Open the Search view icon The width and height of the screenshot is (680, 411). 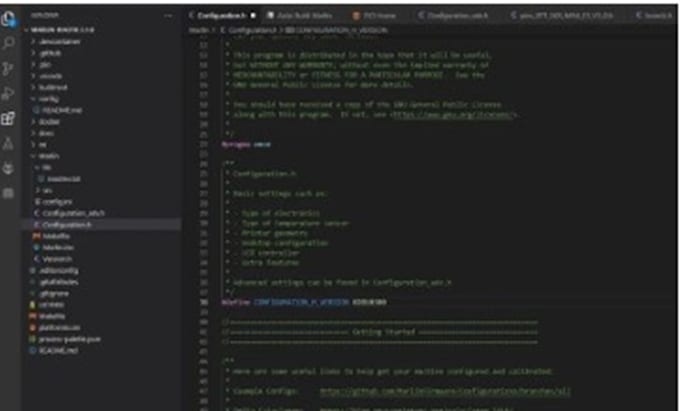tap(8, 43)
